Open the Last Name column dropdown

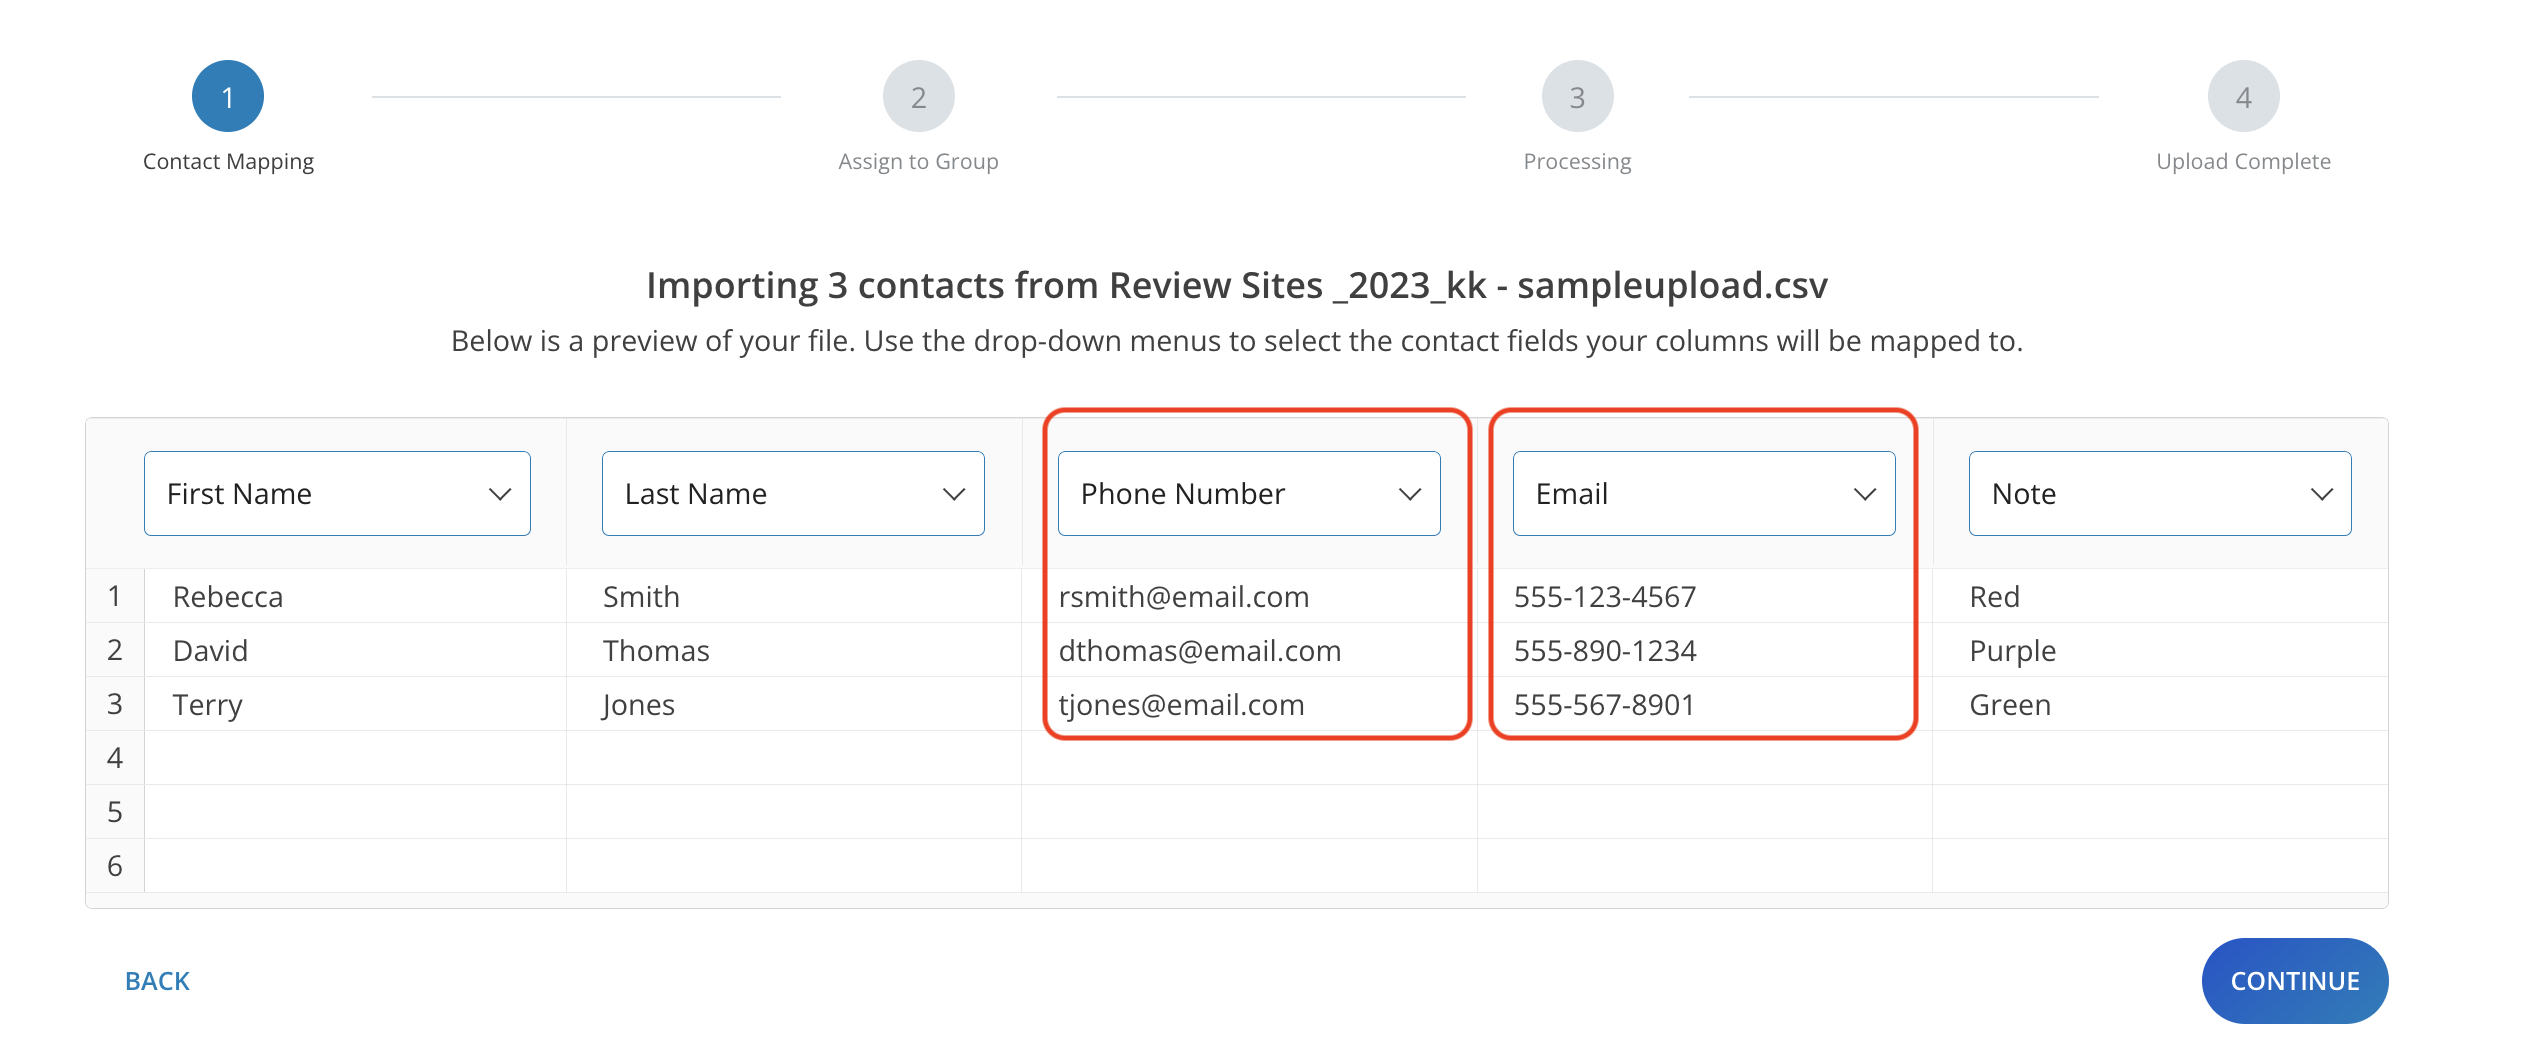pos(793,494)
